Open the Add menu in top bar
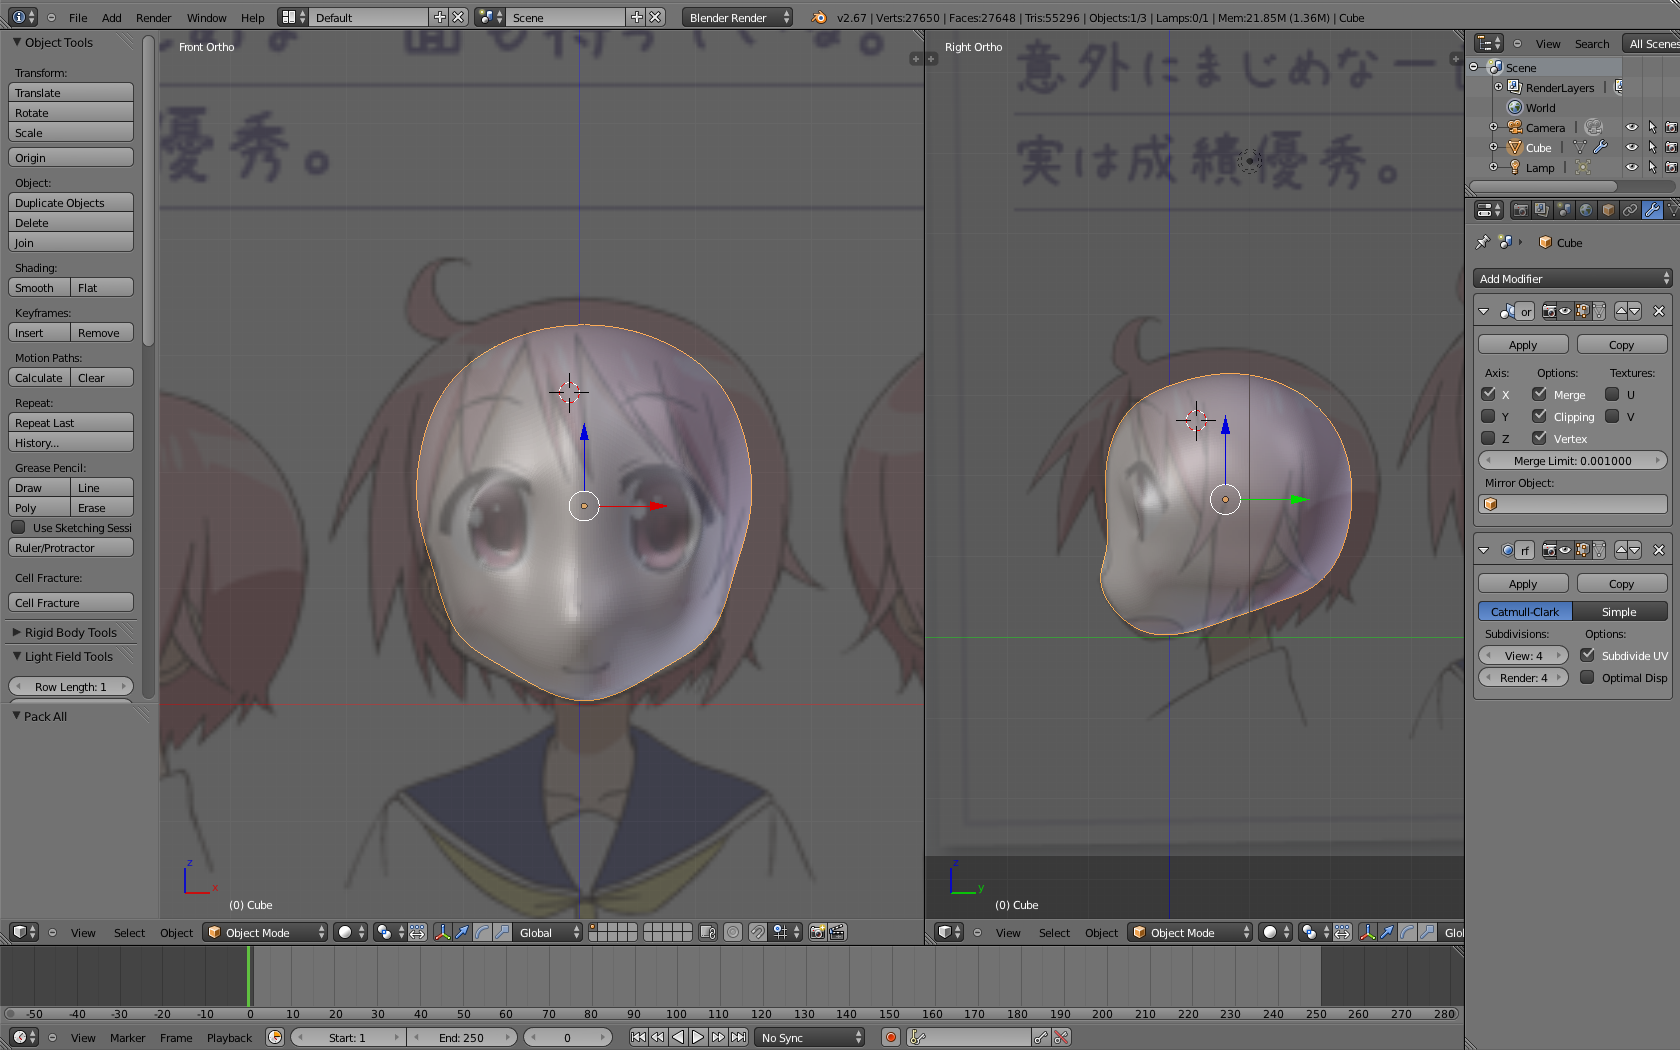 click(x=112, y=17)
